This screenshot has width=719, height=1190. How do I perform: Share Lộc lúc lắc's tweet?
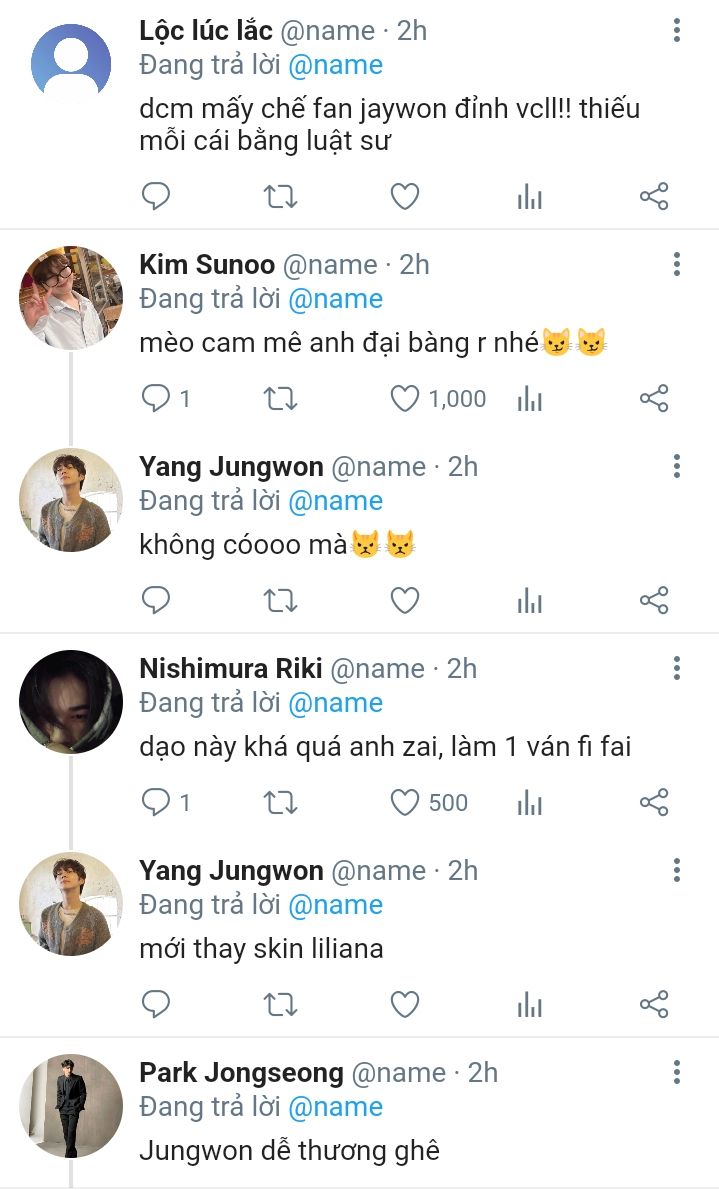[x=653, y=197]
